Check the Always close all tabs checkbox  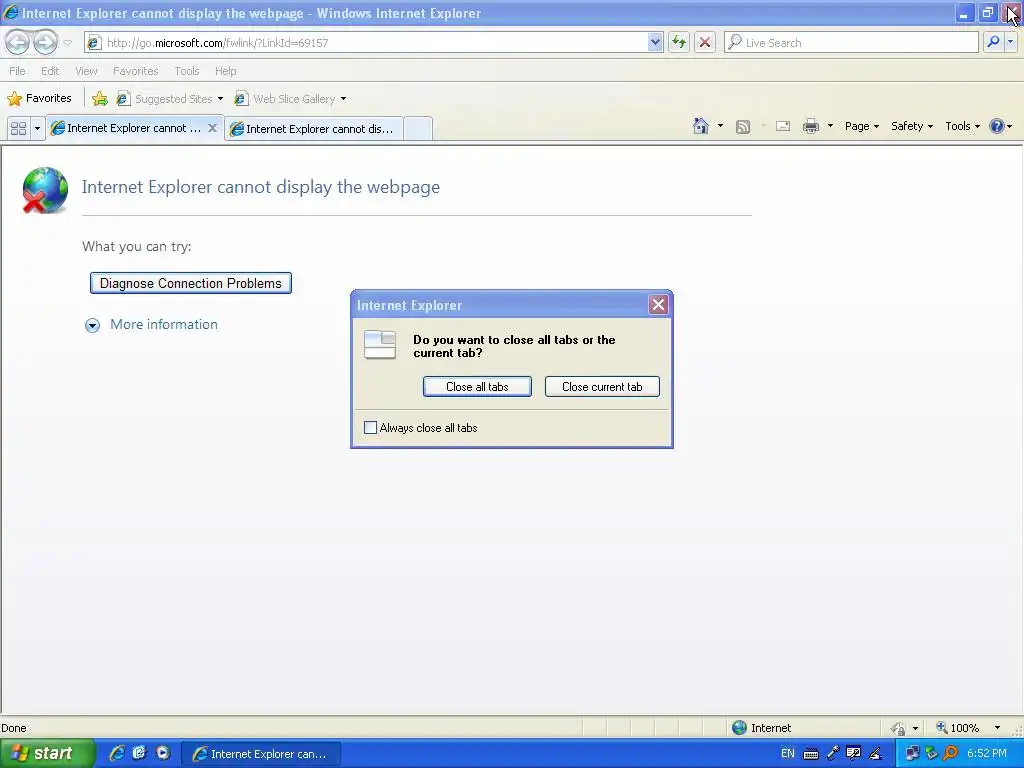click(x=370, y=428)
